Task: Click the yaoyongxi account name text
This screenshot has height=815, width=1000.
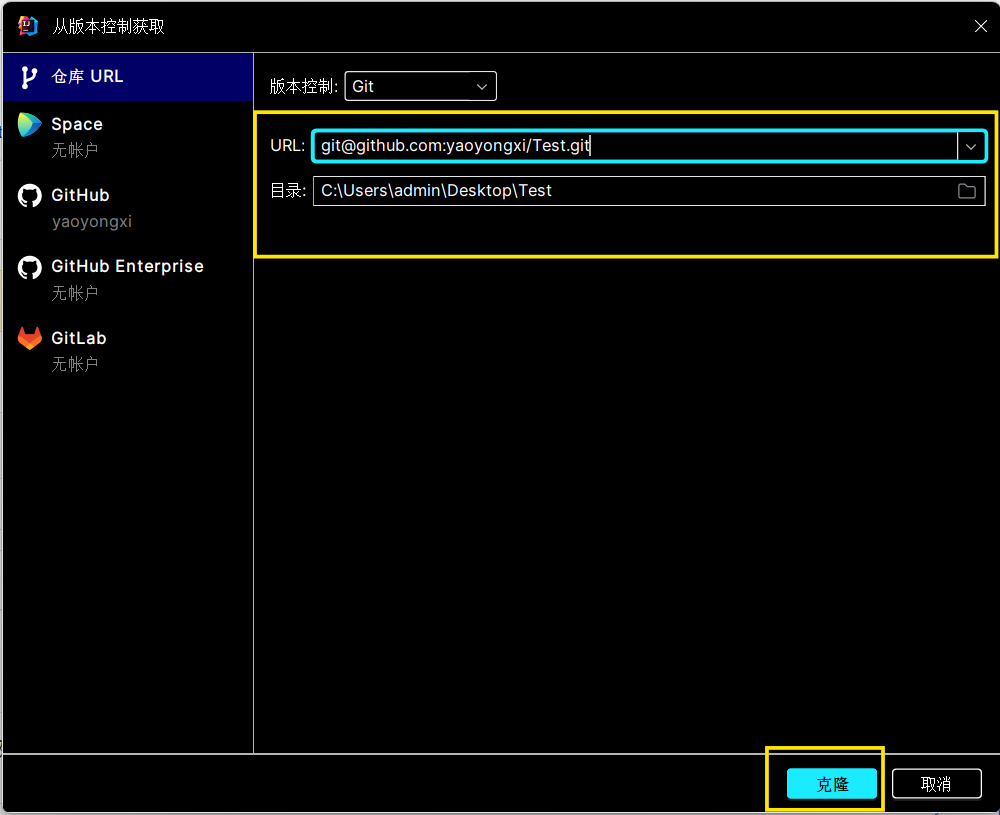Action: (92, 222)
